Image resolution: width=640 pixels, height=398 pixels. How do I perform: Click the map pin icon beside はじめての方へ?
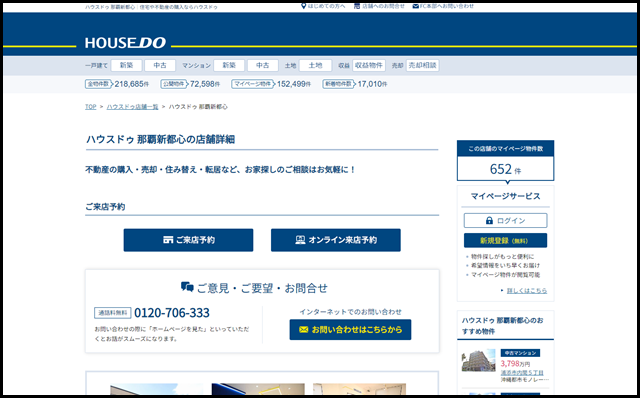pyautogui.click(x=303, y=6)
